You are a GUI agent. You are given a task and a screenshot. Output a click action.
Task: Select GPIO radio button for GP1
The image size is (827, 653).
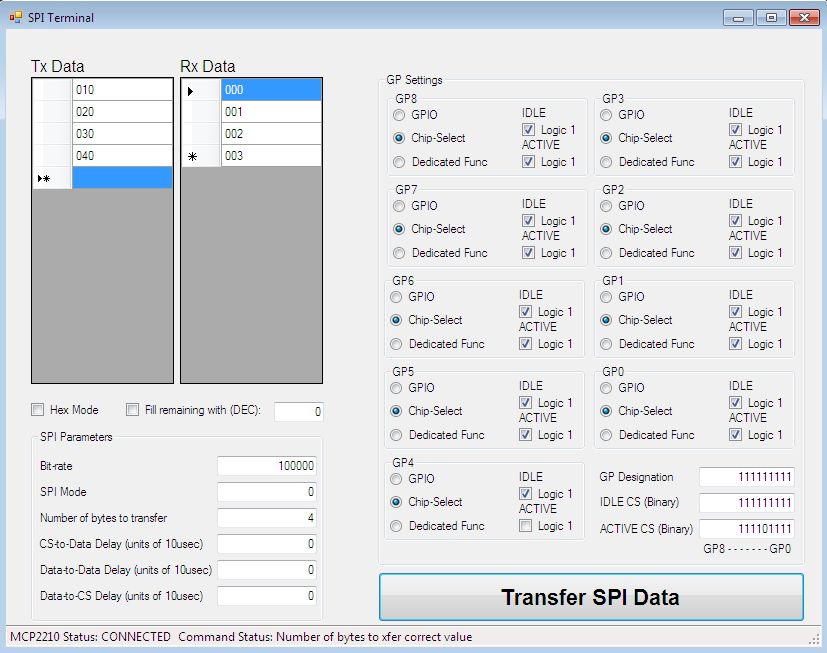point(607,297)
